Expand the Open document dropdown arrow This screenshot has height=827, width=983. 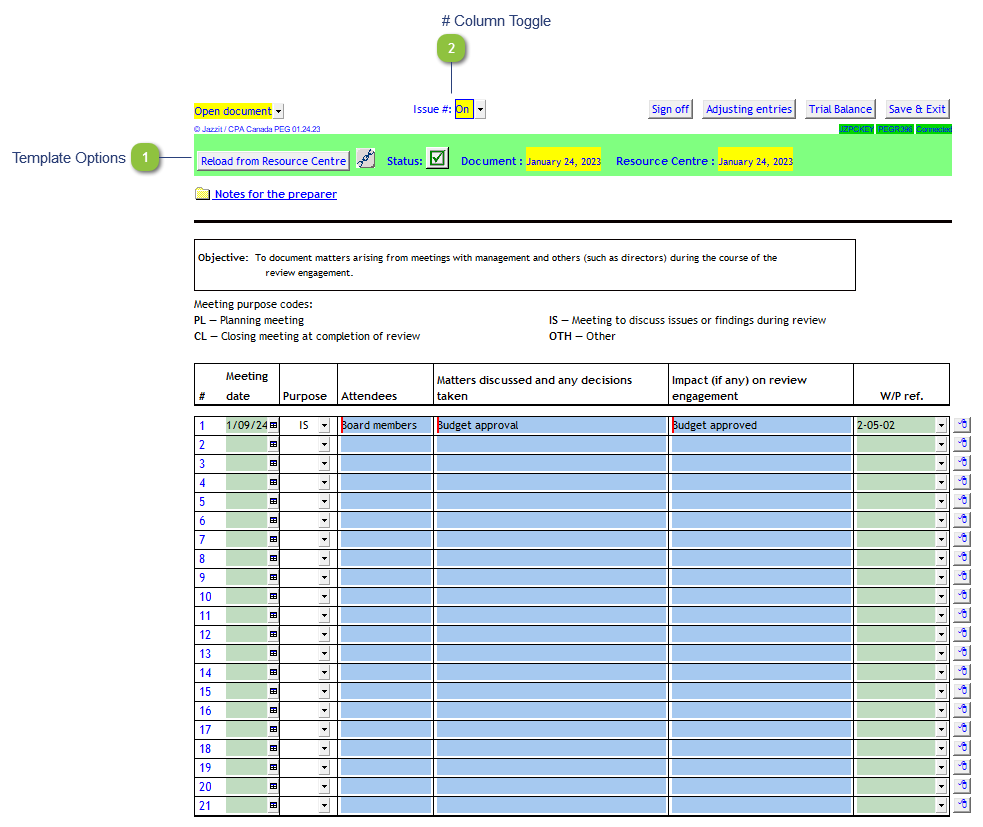tap(278, 112)
